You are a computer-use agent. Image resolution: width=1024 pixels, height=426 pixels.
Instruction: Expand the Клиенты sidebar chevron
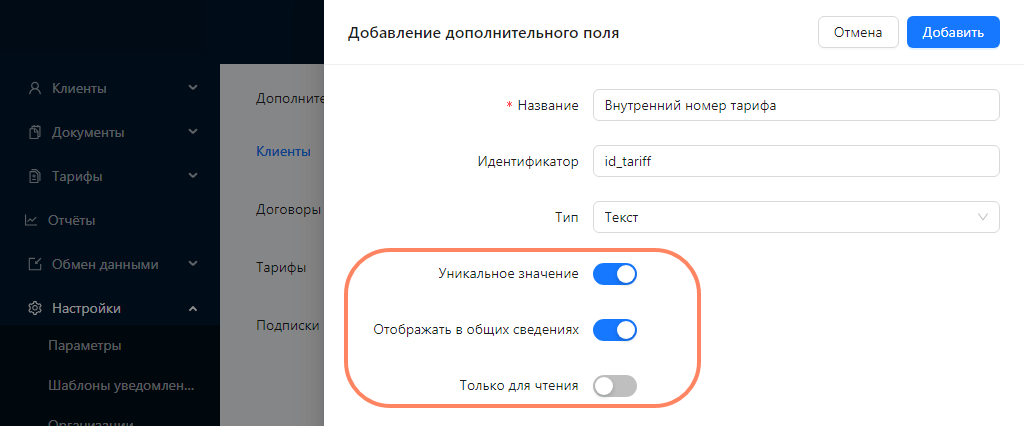click(193, 88)
